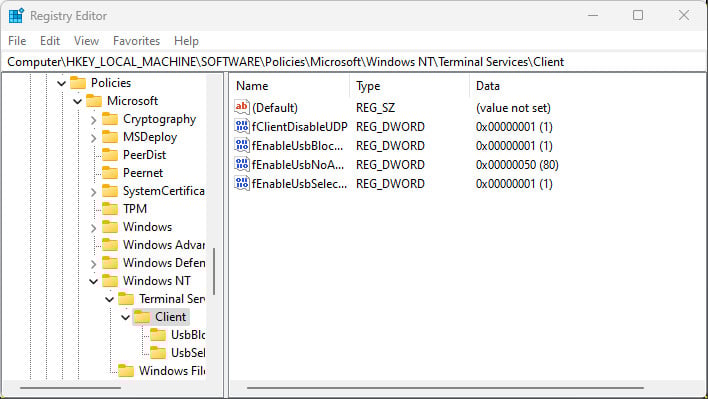This screenshot has width=708, height=399.
Task: Minimize the Registry Editor window
Action: 593,15
